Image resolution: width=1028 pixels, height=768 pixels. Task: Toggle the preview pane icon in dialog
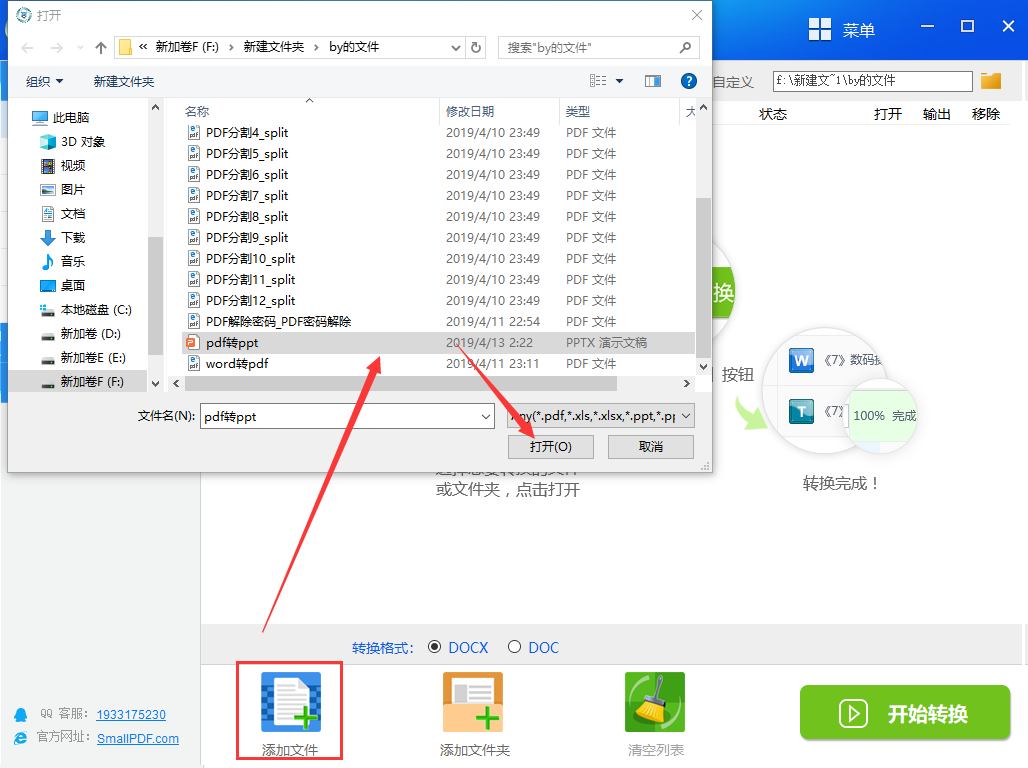[653, 81]
